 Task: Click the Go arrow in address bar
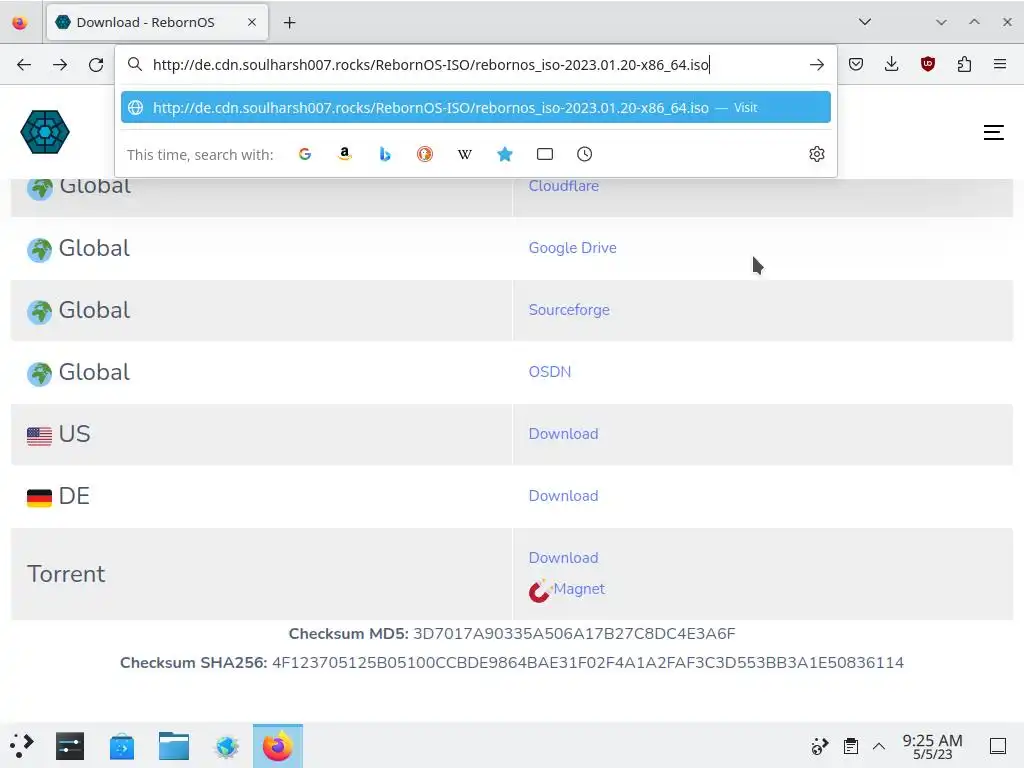[816, 65]
